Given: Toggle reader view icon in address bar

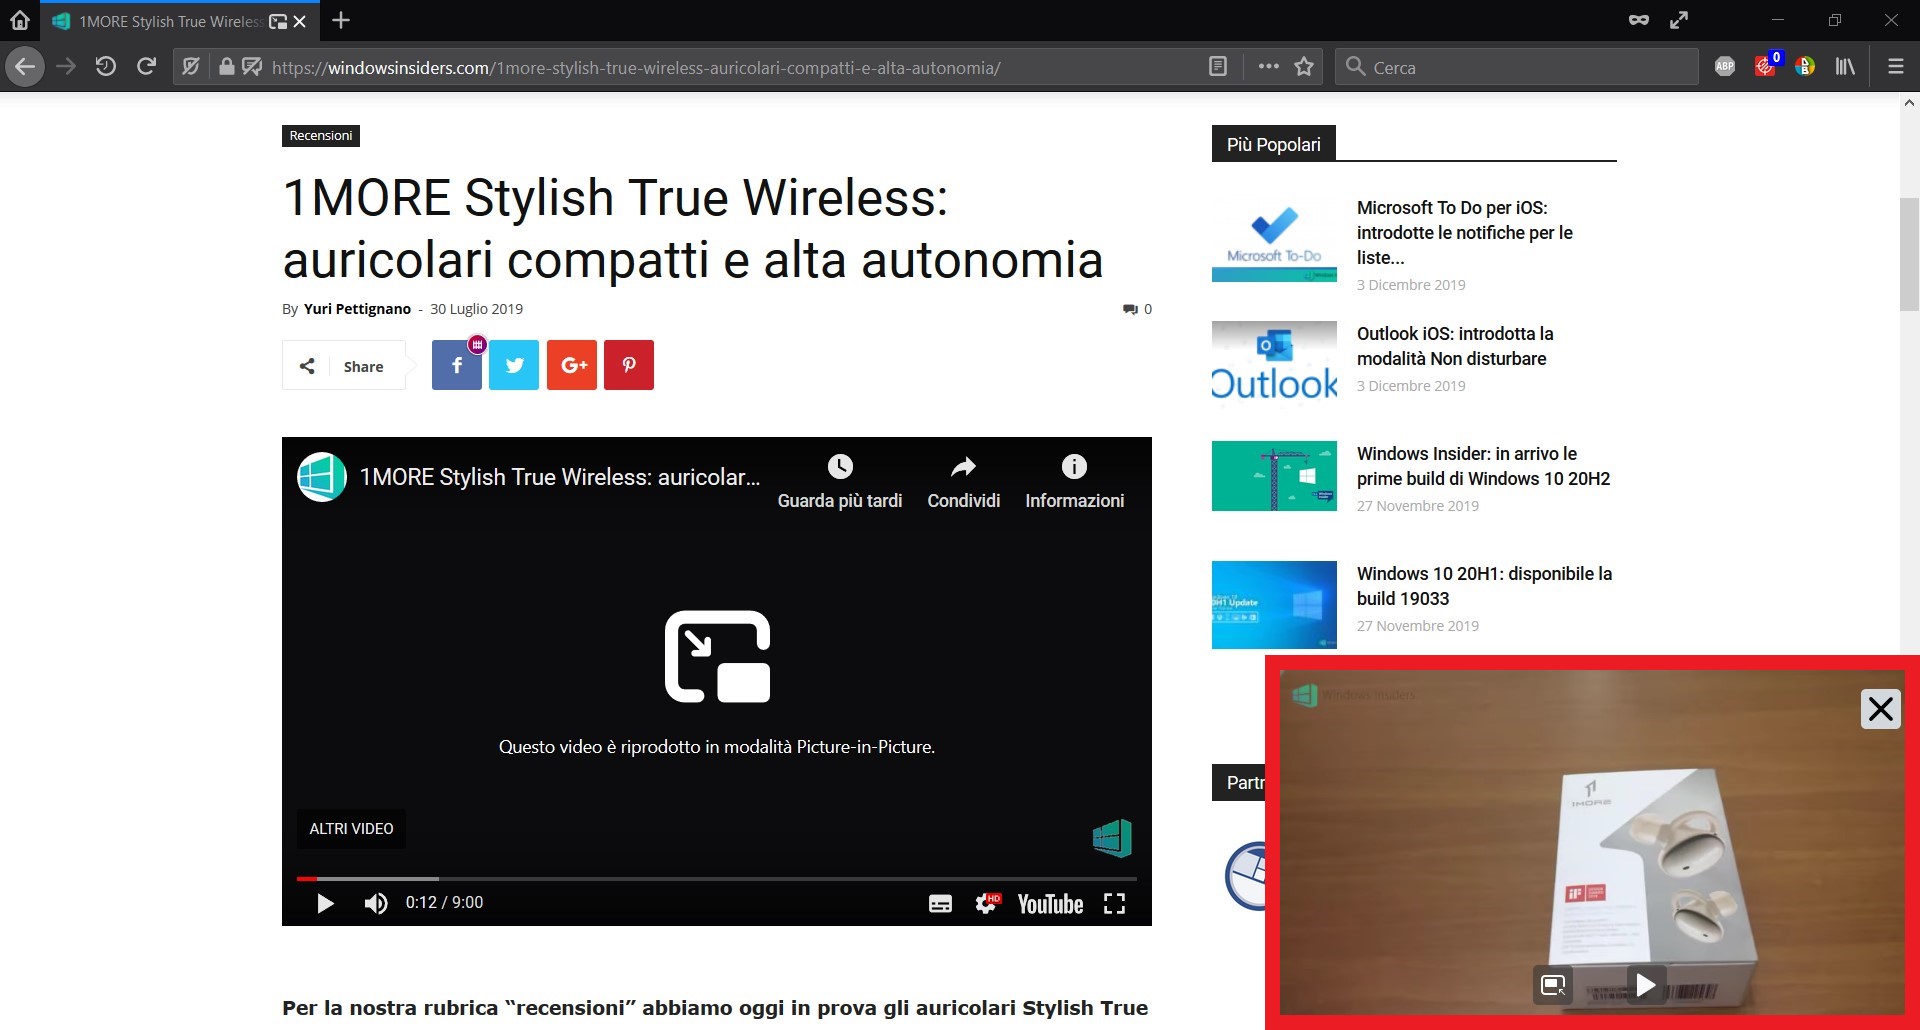Looking at the screenshot, I should [x=1218, y=67].
